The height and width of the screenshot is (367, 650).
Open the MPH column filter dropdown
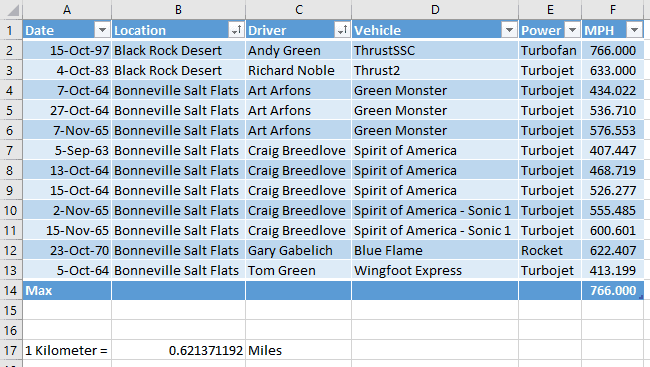(634, 30)
